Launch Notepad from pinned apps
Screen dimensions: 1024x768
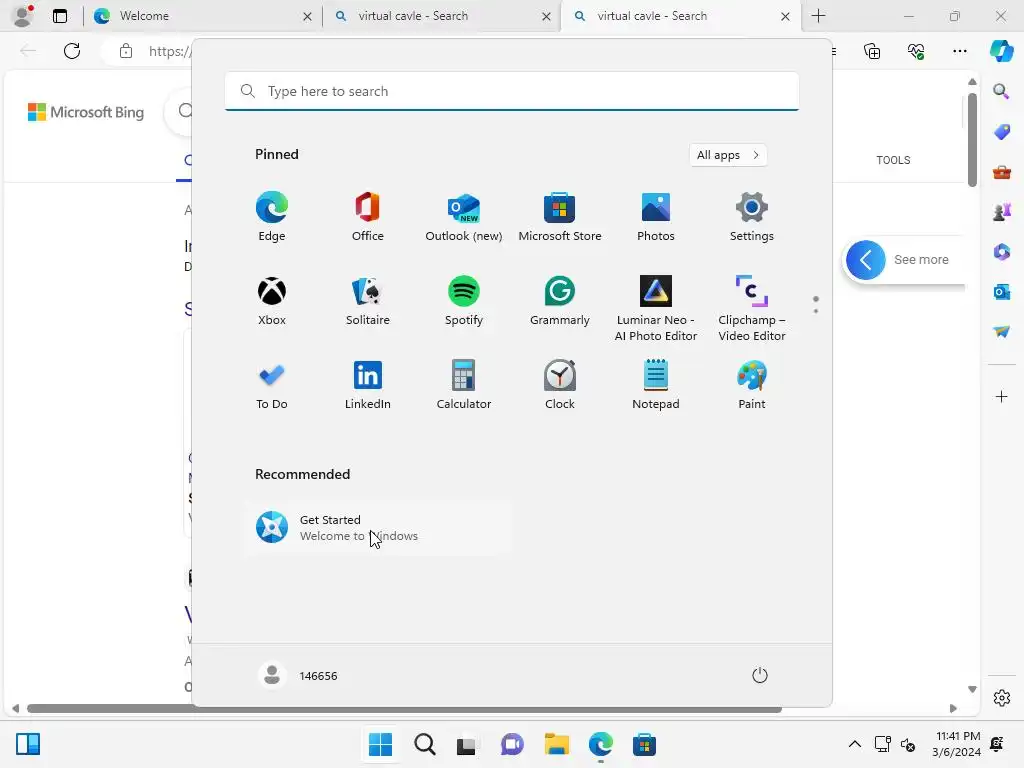click(x=656, y=385)
